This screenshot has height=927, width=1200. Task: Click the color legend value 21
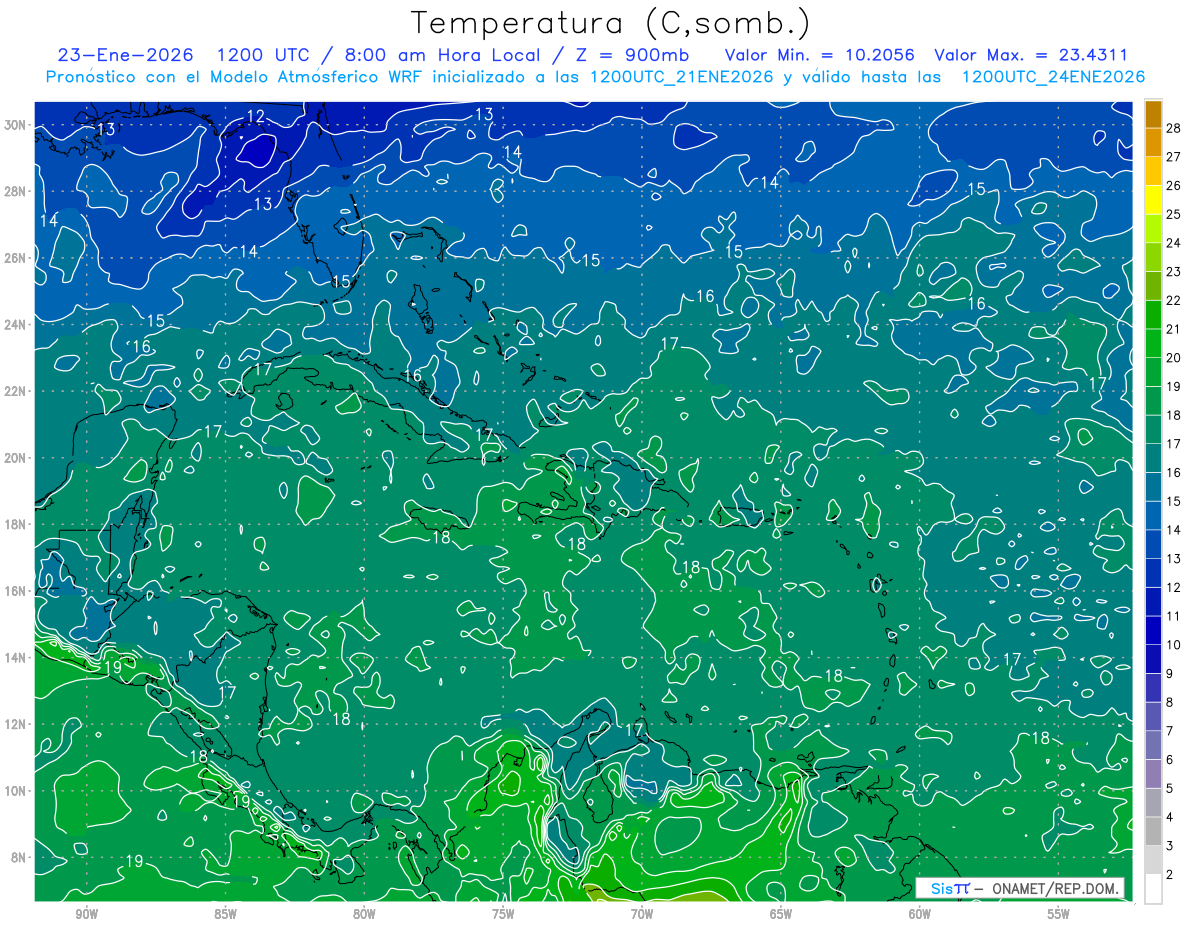[1174, 329]
